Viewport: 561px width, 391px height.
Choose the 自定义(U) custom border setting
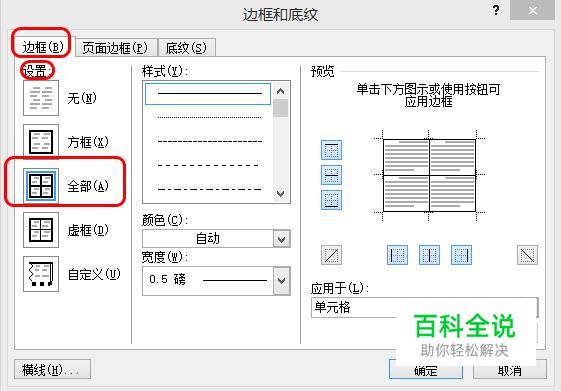tap(41, 274)
